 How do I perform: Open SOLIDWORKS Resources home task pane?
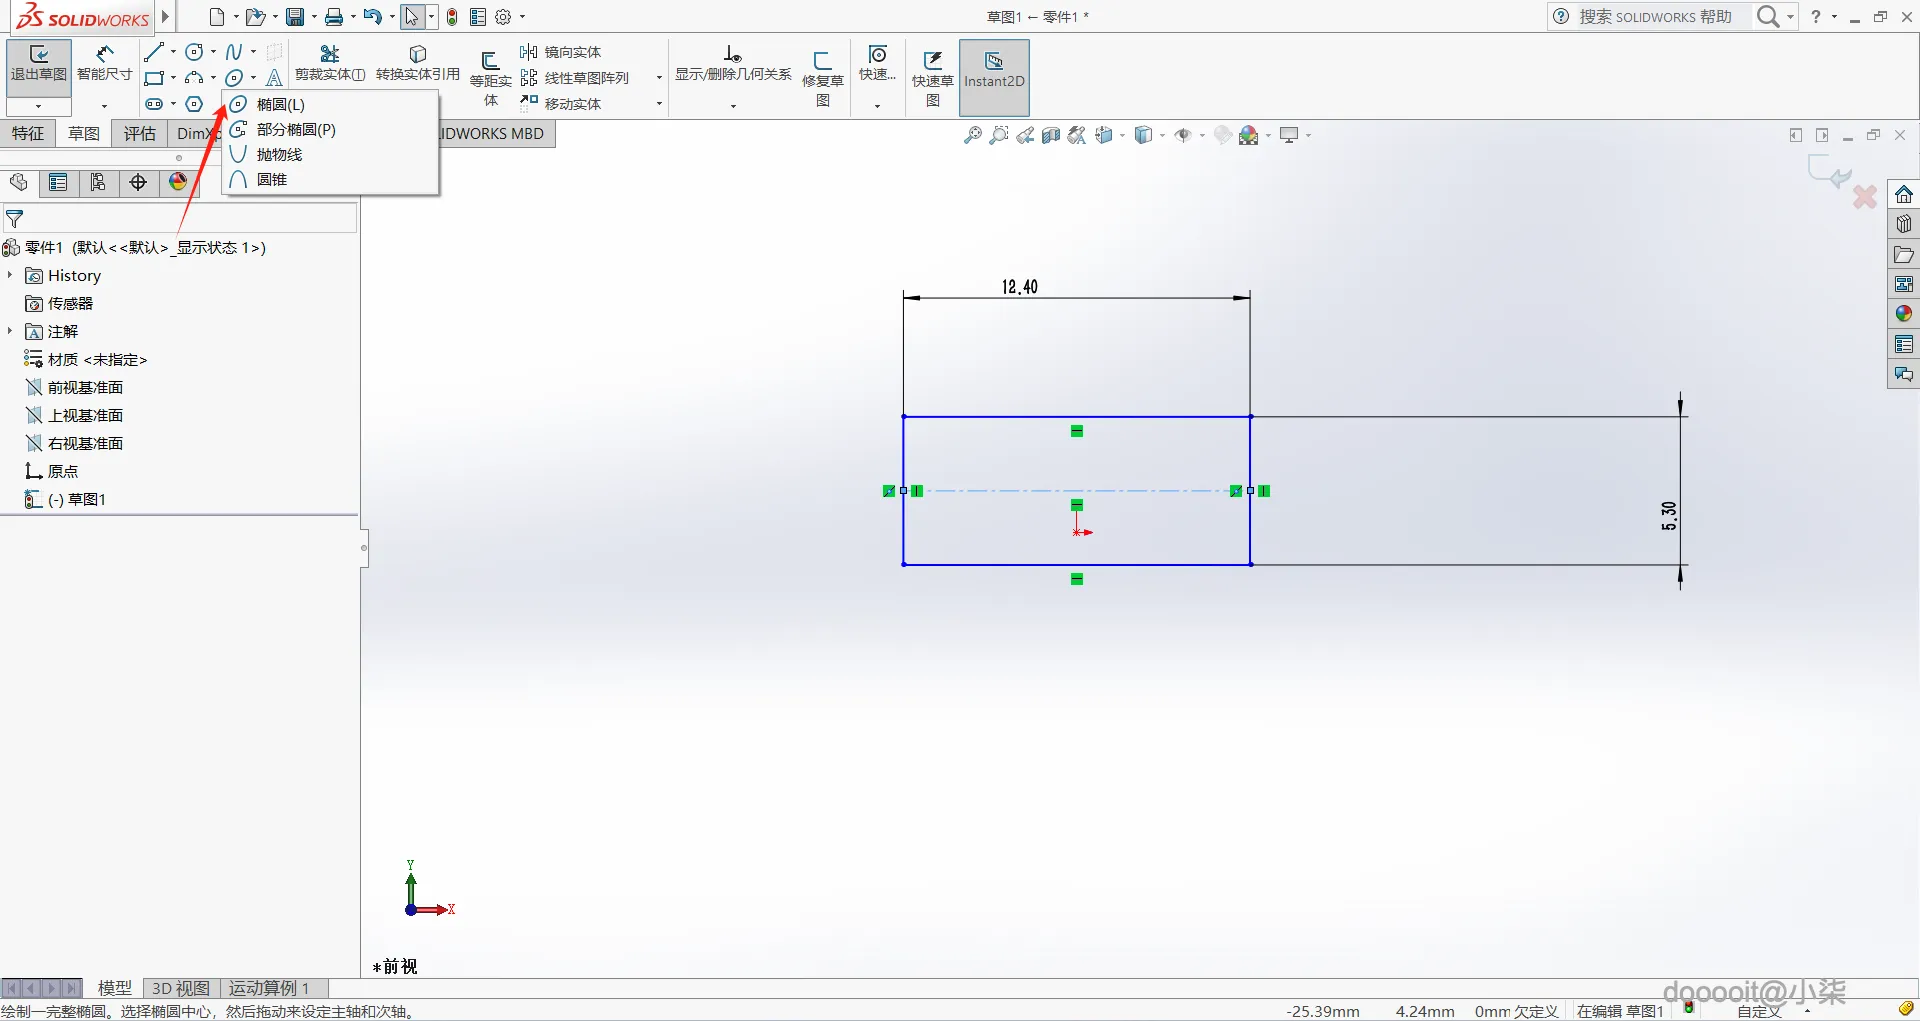coord(1904,194)
